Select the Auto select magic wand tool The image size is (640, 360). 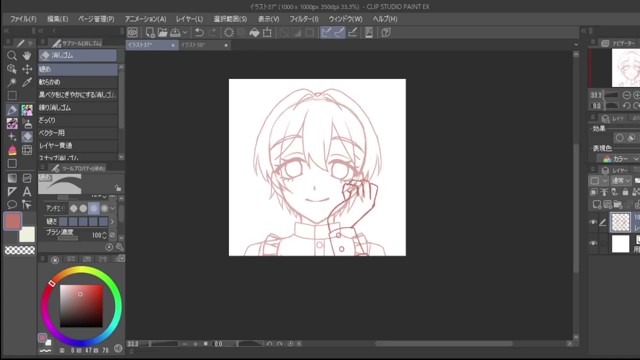(12, 82)
